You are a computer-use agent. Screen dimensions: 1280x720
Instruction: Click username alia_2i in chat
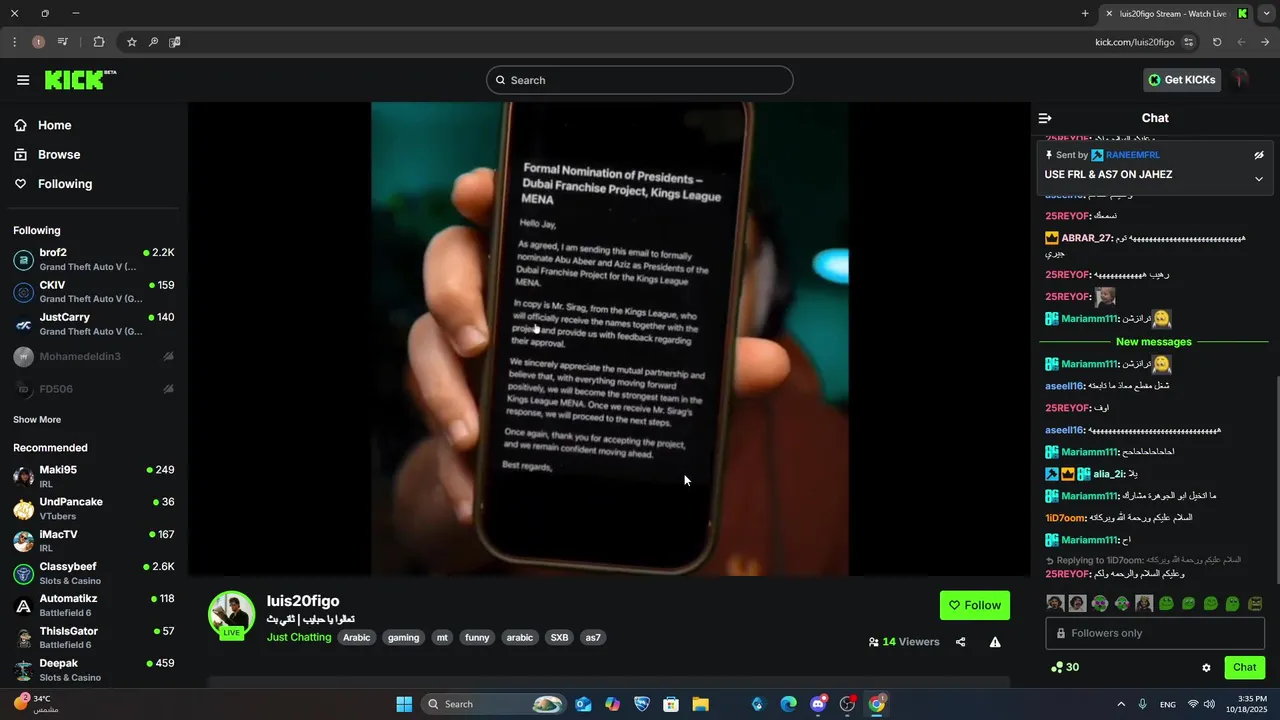1108,474
